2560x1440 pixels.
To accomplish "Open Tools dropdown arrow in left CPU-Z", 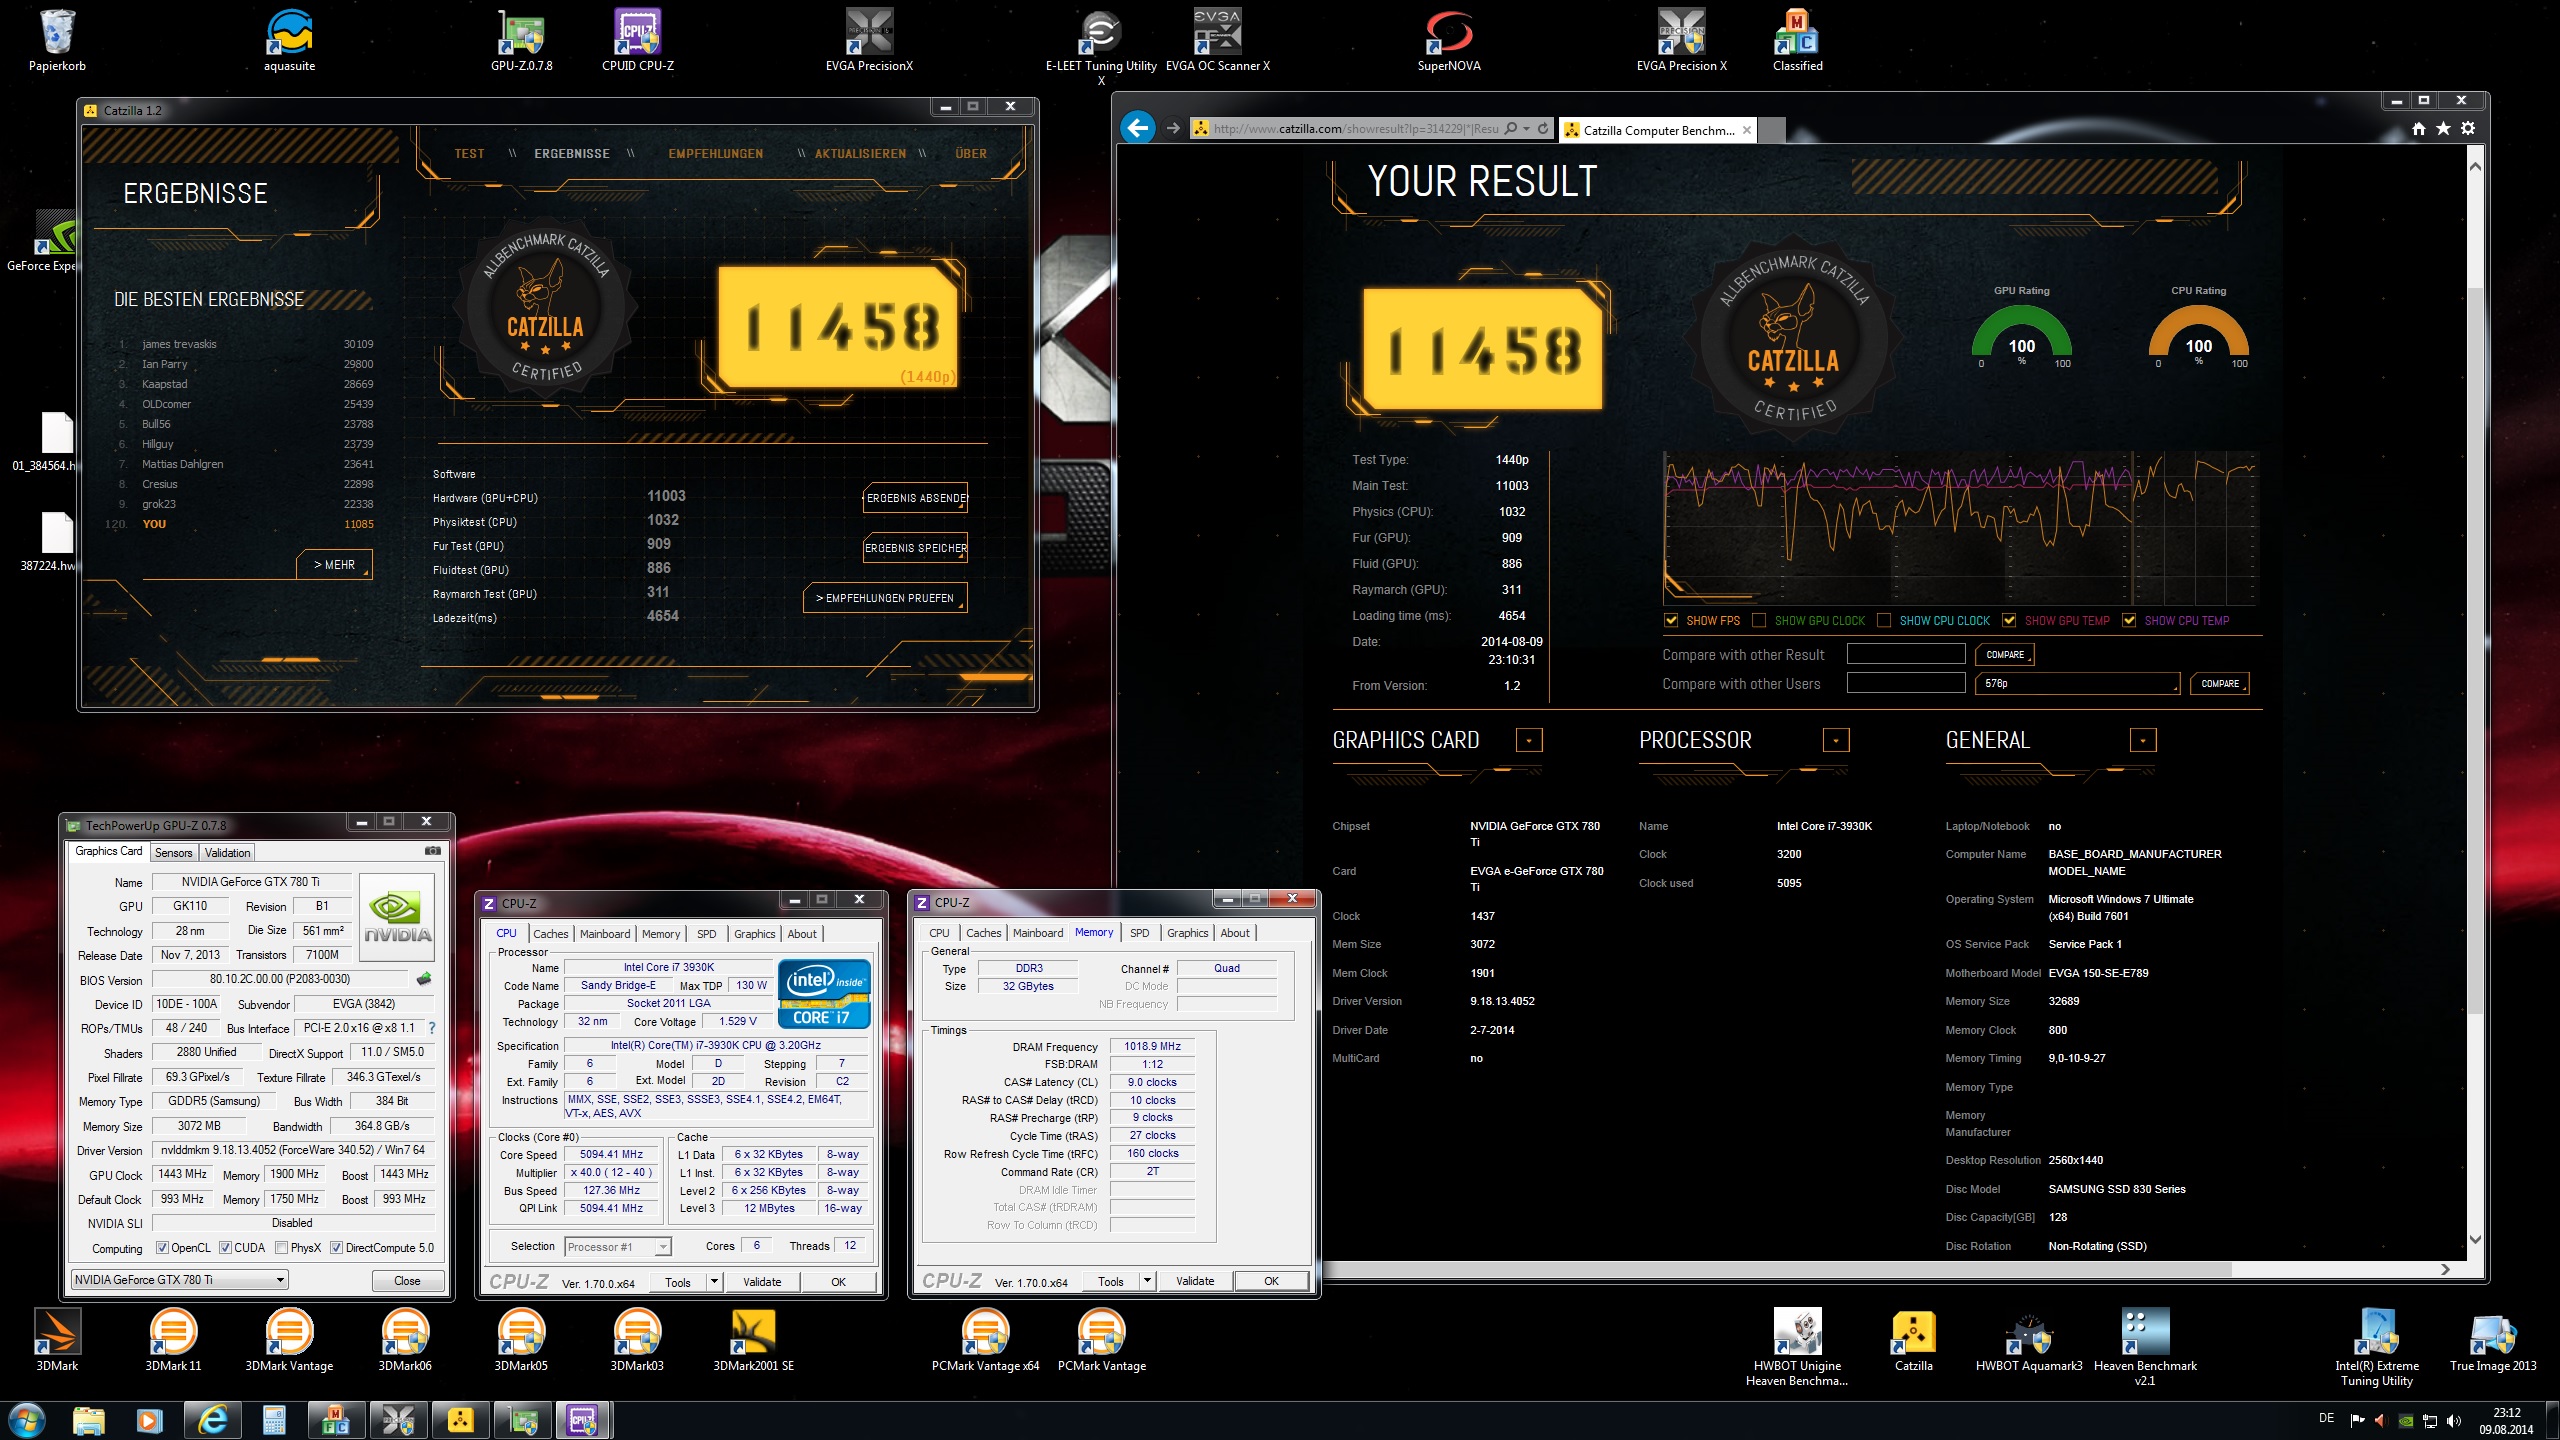I will [714, 1282].
